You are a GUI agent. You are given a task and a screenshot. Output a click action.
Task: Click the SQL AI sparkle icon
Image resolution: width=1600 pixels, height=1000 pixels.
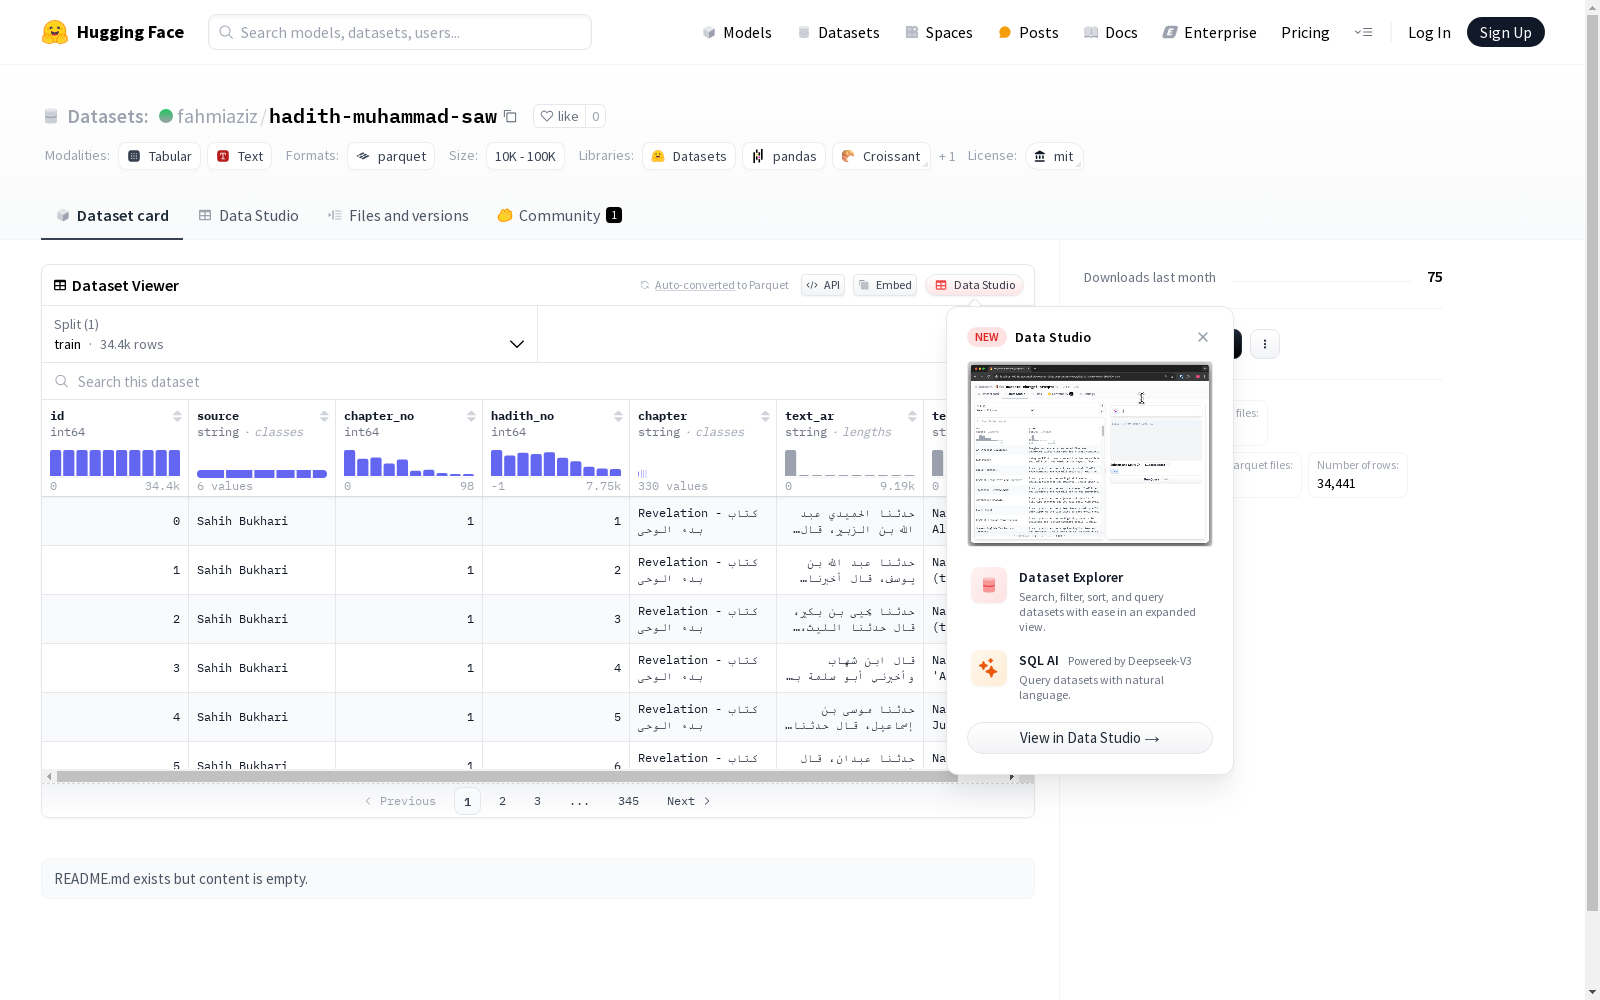[989, 668]
